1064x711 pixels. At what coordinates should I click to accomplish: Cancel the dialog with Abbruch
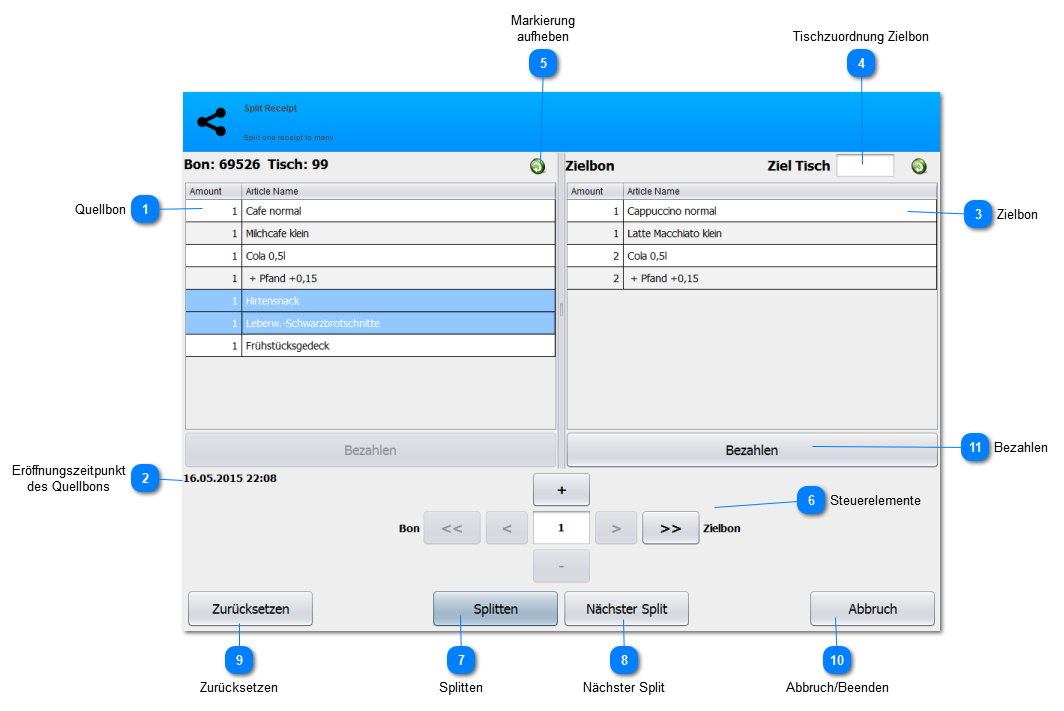(x=872, y=609)
